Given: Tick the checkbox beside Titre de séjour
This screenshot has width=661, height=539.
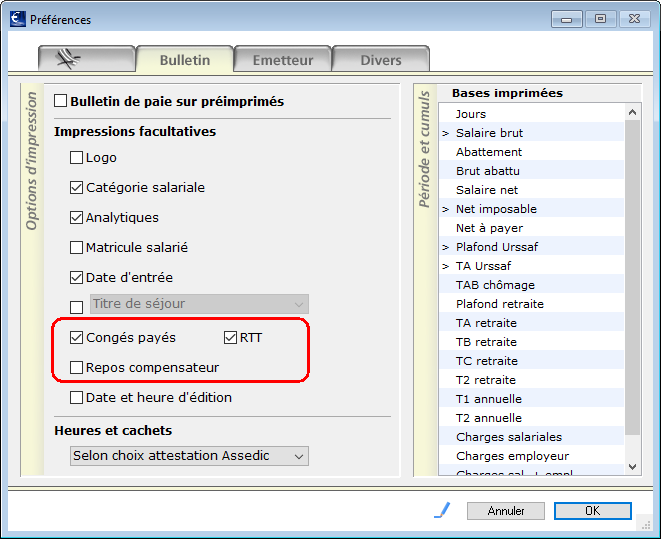Looking at the screenshot, I should [76, 307].
